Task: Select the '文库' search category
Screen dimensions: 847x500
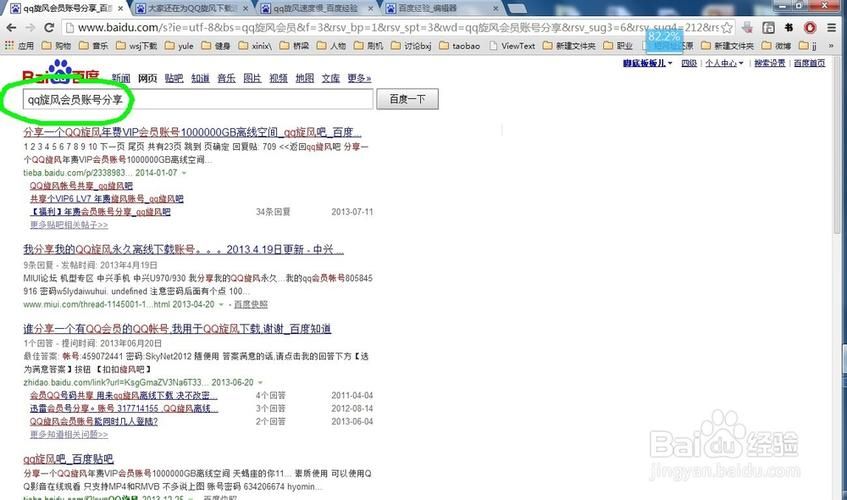Action: (331, 78)
